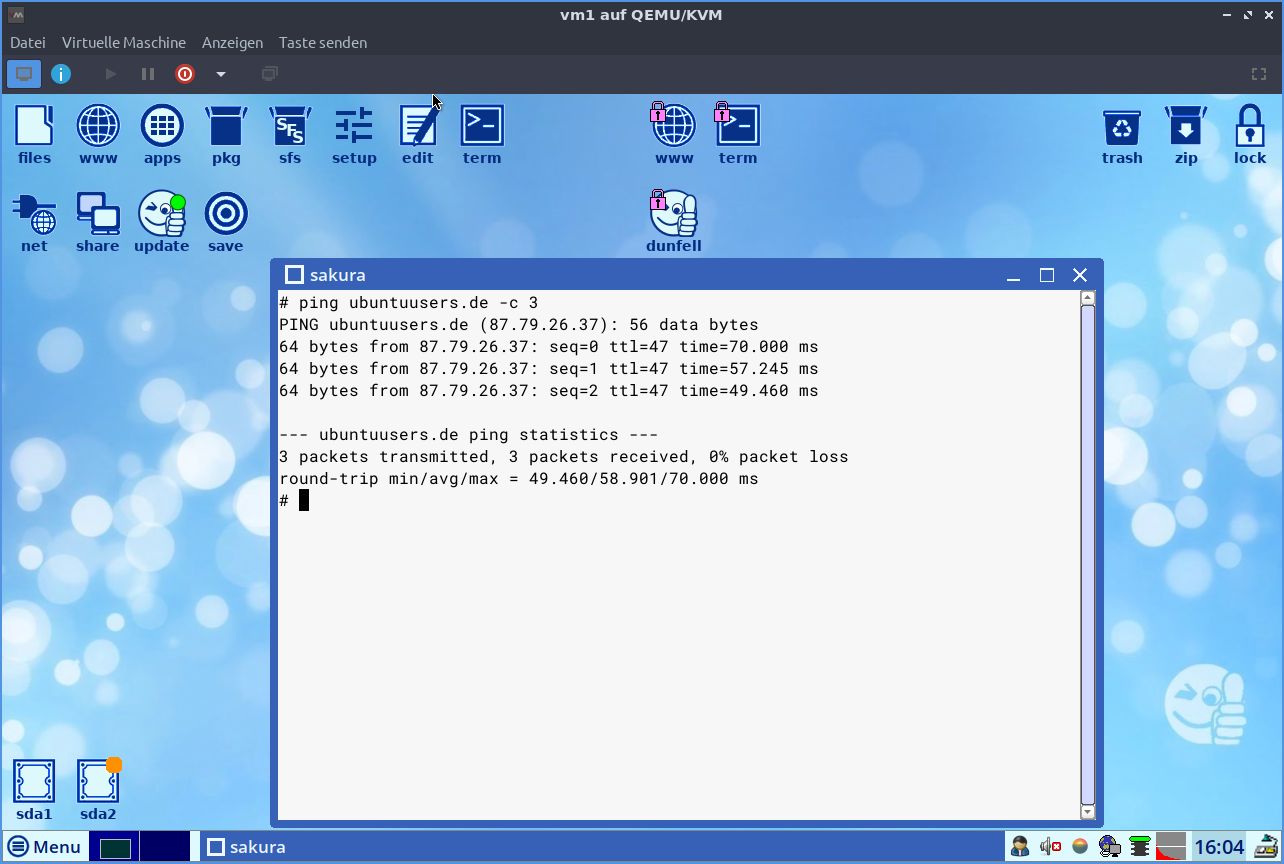Launch the edit text editor icon

coord(418,134)
